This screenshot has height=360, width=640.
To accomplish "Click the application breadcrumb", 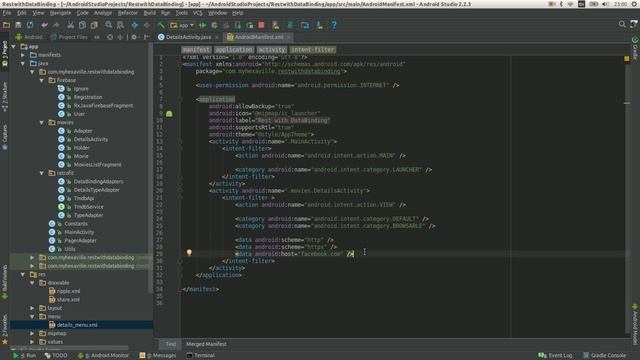I will (x=234, y=50).
